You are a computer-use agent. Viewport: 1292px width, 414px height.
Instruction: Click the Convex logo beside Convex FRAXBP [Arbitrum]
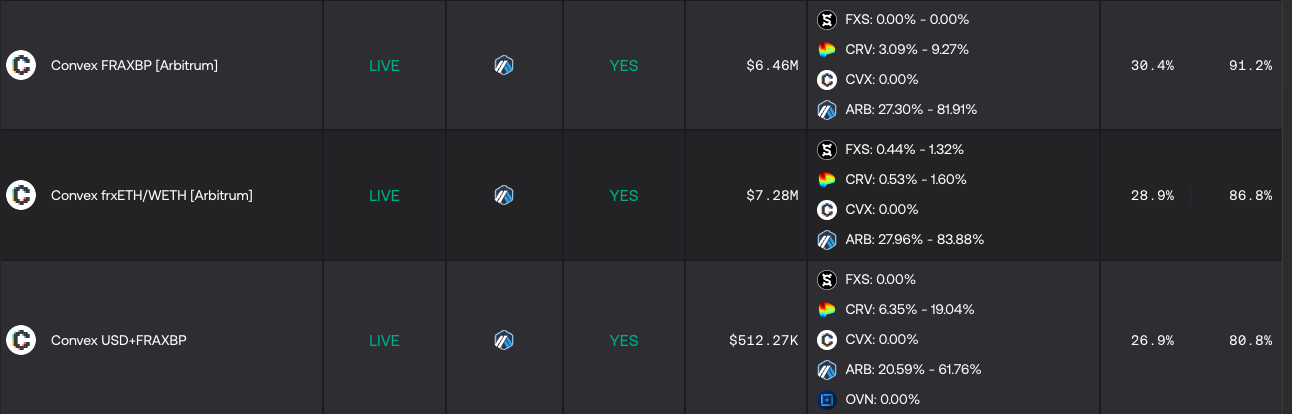click(21, 65)
